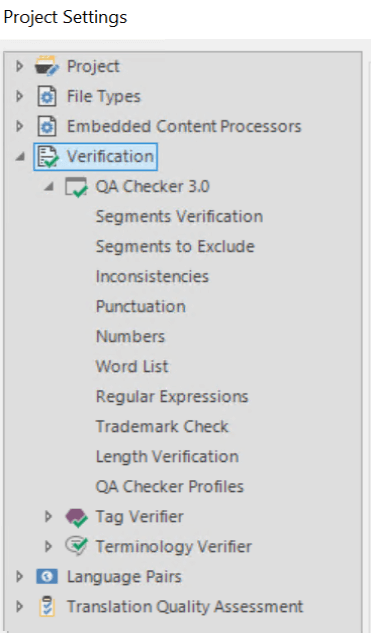
Task: Select the Verification label
Action: click(110, 157)
